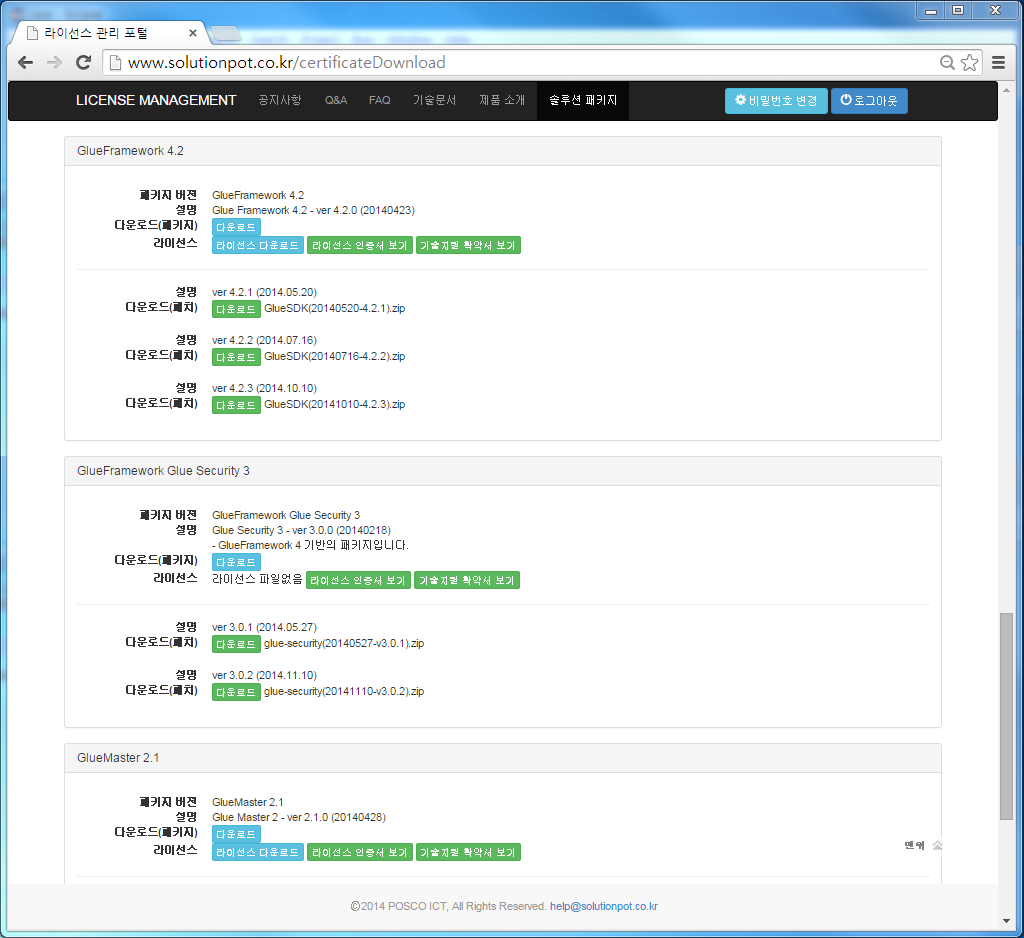Click the scrollbar down arrow
Image resolution: width=1024 pixels, height=938 pixels.
[x=1006, y=921]
